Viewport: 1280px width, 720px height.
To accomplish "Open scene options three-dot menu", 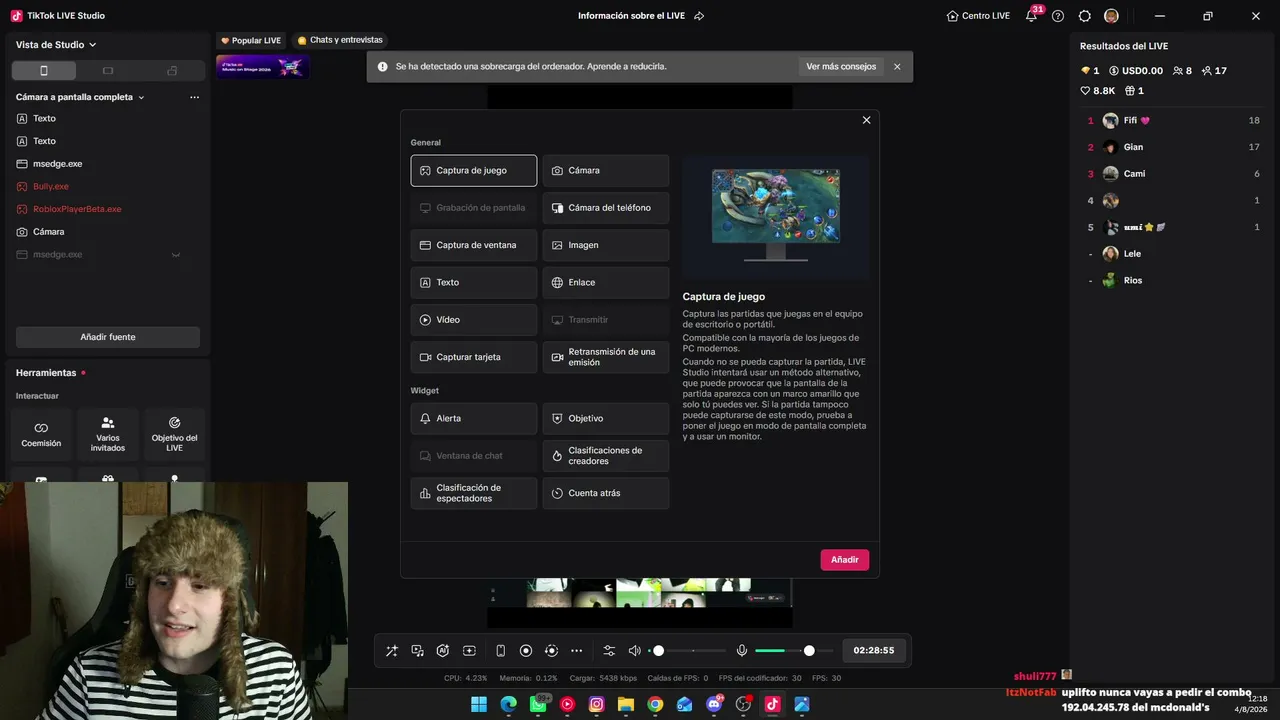I will (x=194, y=97).
